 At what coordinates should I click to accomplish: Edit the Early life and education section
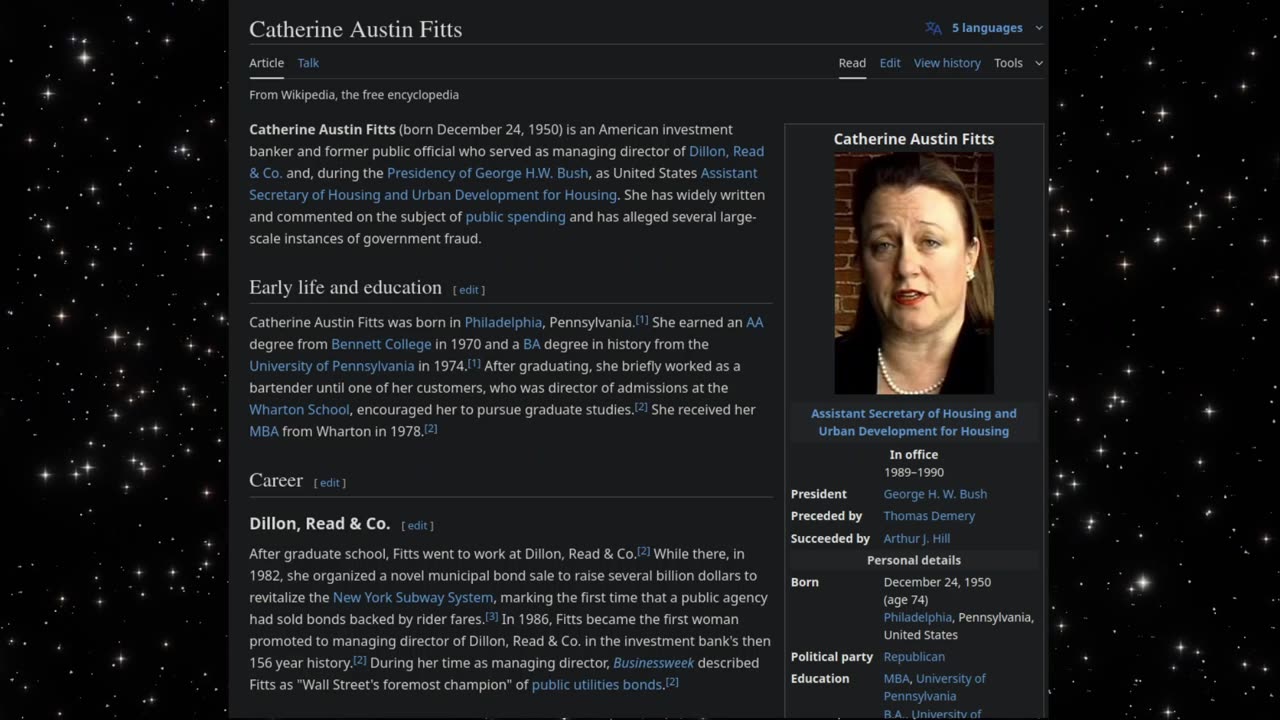point(469,290)
